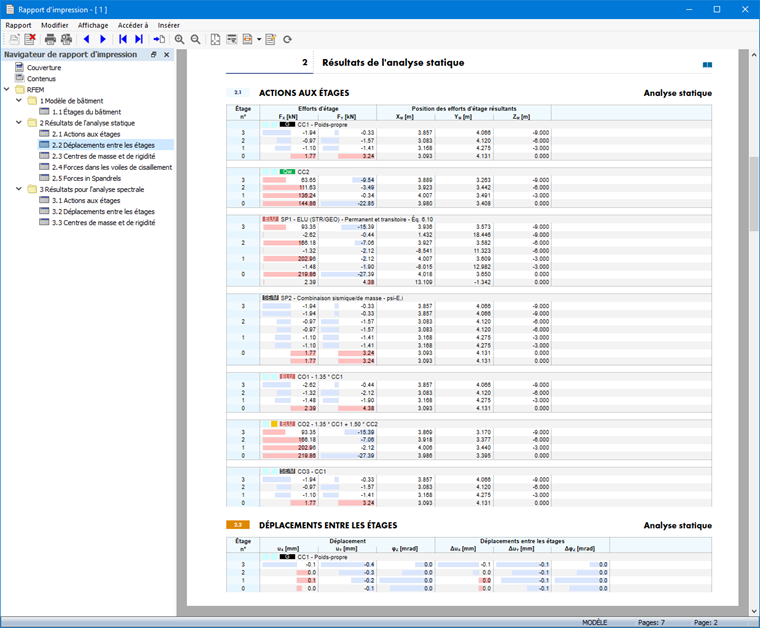Collapse the 3 Résultats pour l'analyse spectrale node
This screenshot has height=628, width=760.
pyautogui.click(x=19, y=189)
